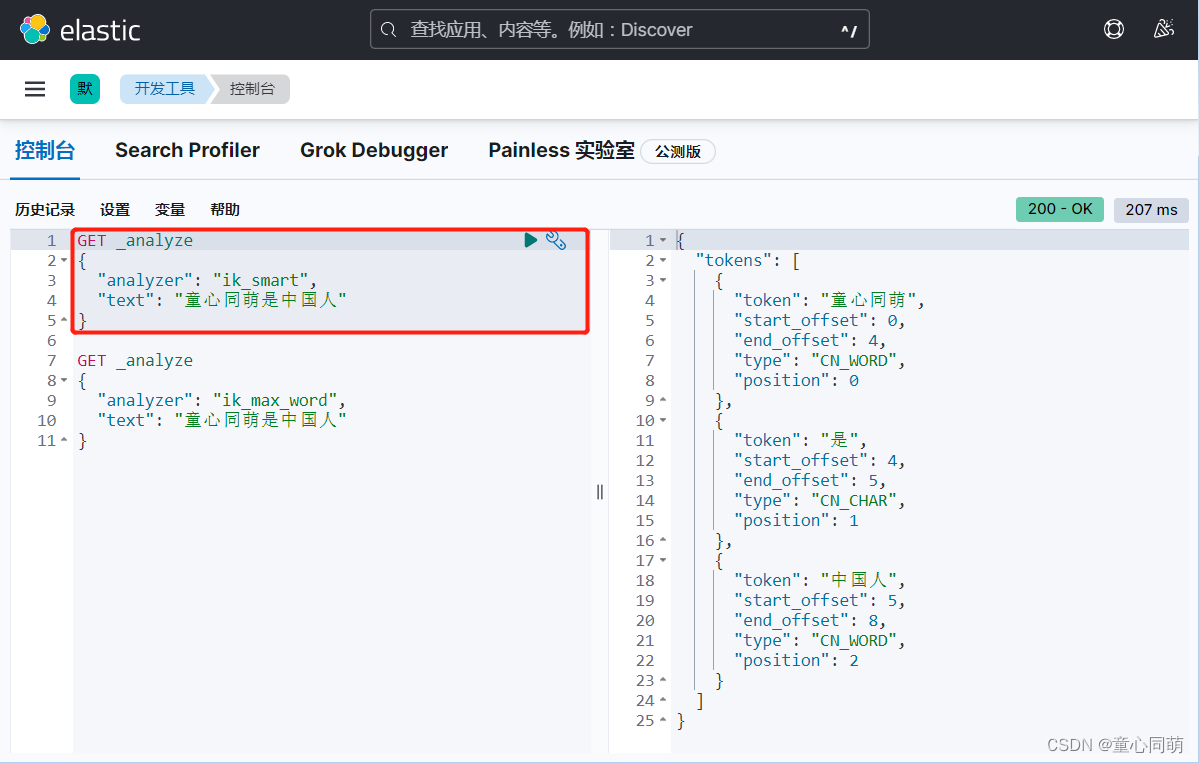Click the "ik_max_word" analyzer line
This screenshot has height=763, width=1199.
[x=222, y=401]
